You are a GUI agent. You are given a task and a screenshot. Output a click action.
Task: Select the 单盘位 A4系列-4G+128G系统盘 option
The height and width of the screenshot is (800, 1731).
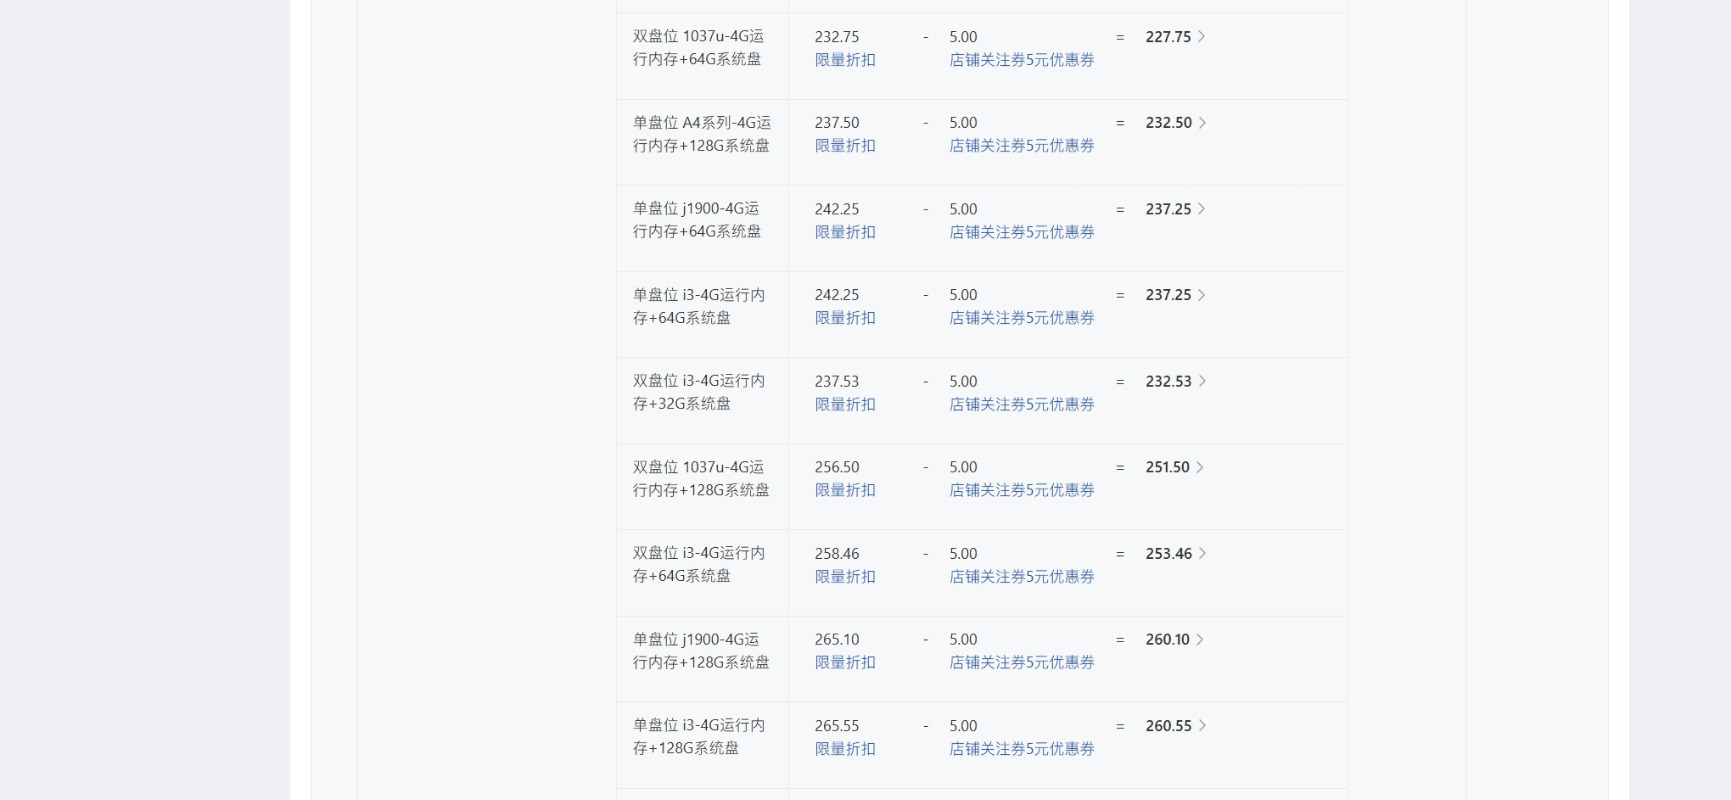click(702, 134)
